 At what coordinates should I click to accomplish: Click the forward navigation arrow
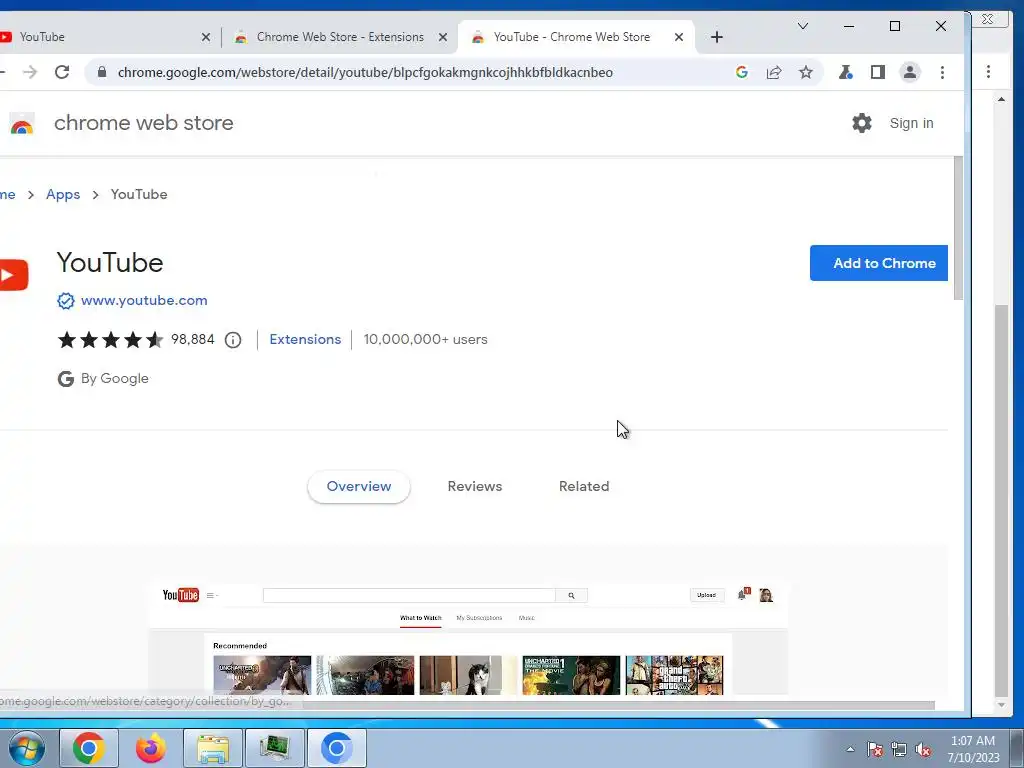[30, 72]
